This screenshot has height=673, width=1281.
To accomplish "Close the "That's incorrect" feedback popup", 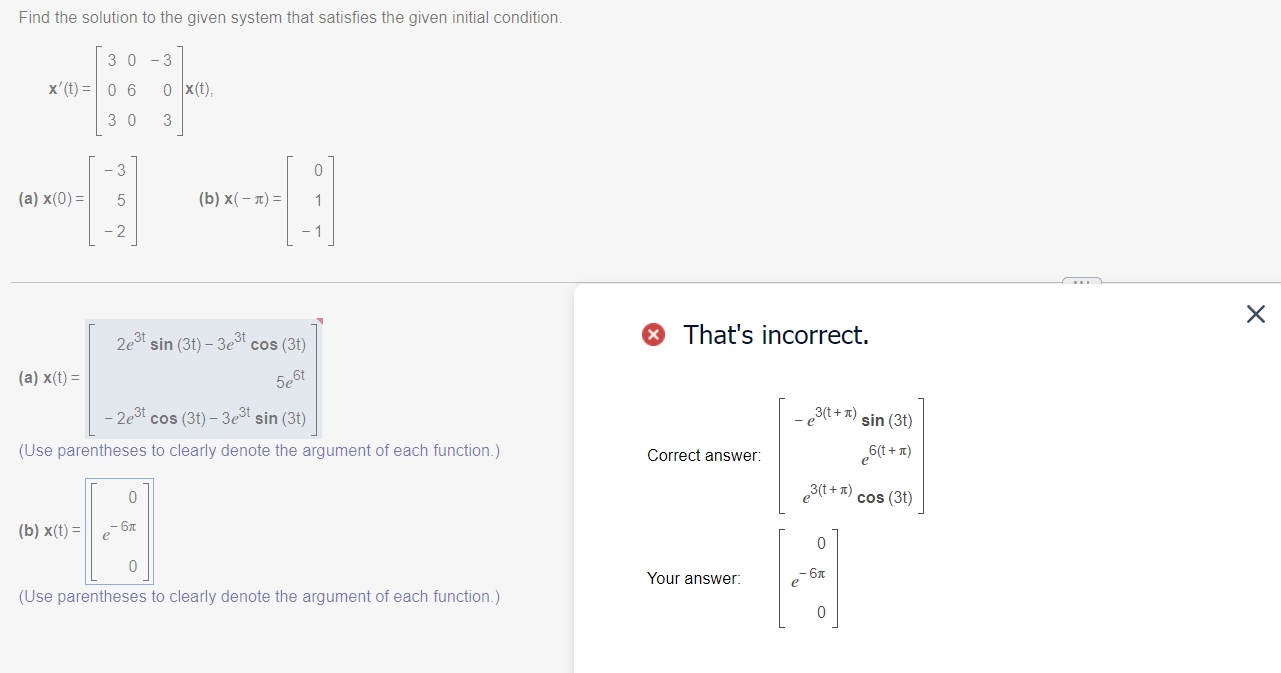I will coord(1256,315).
